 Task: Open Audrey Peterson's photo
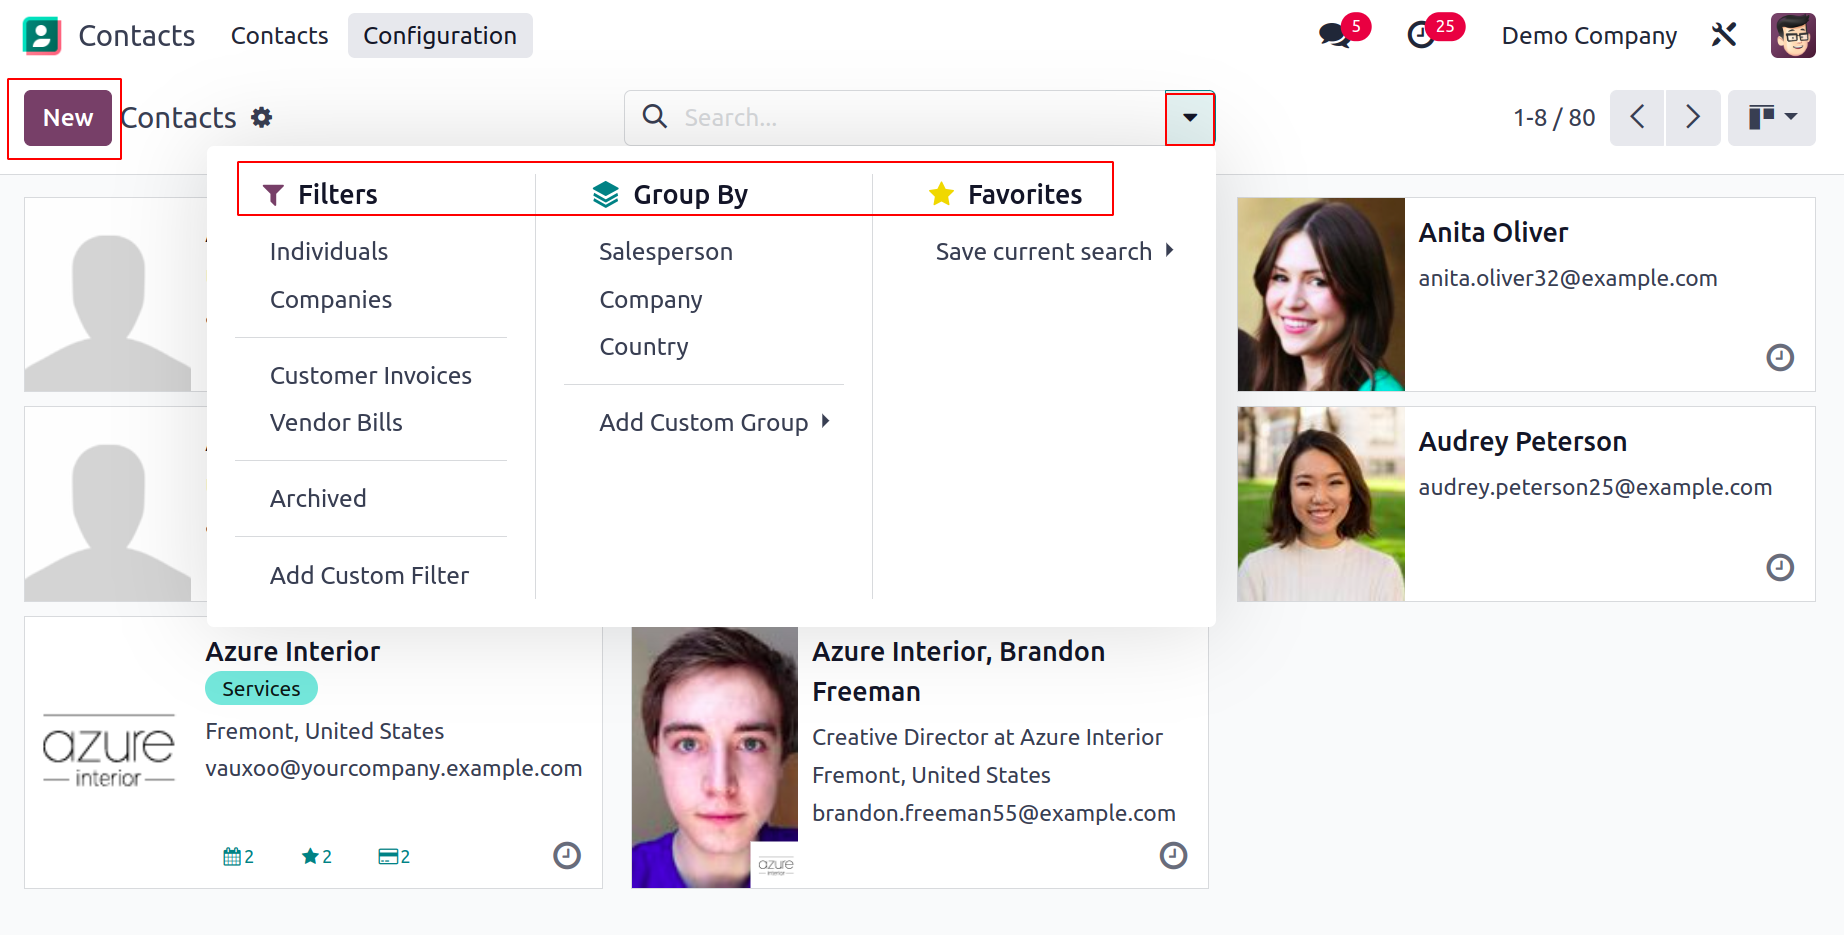(x=1321, y=504)
